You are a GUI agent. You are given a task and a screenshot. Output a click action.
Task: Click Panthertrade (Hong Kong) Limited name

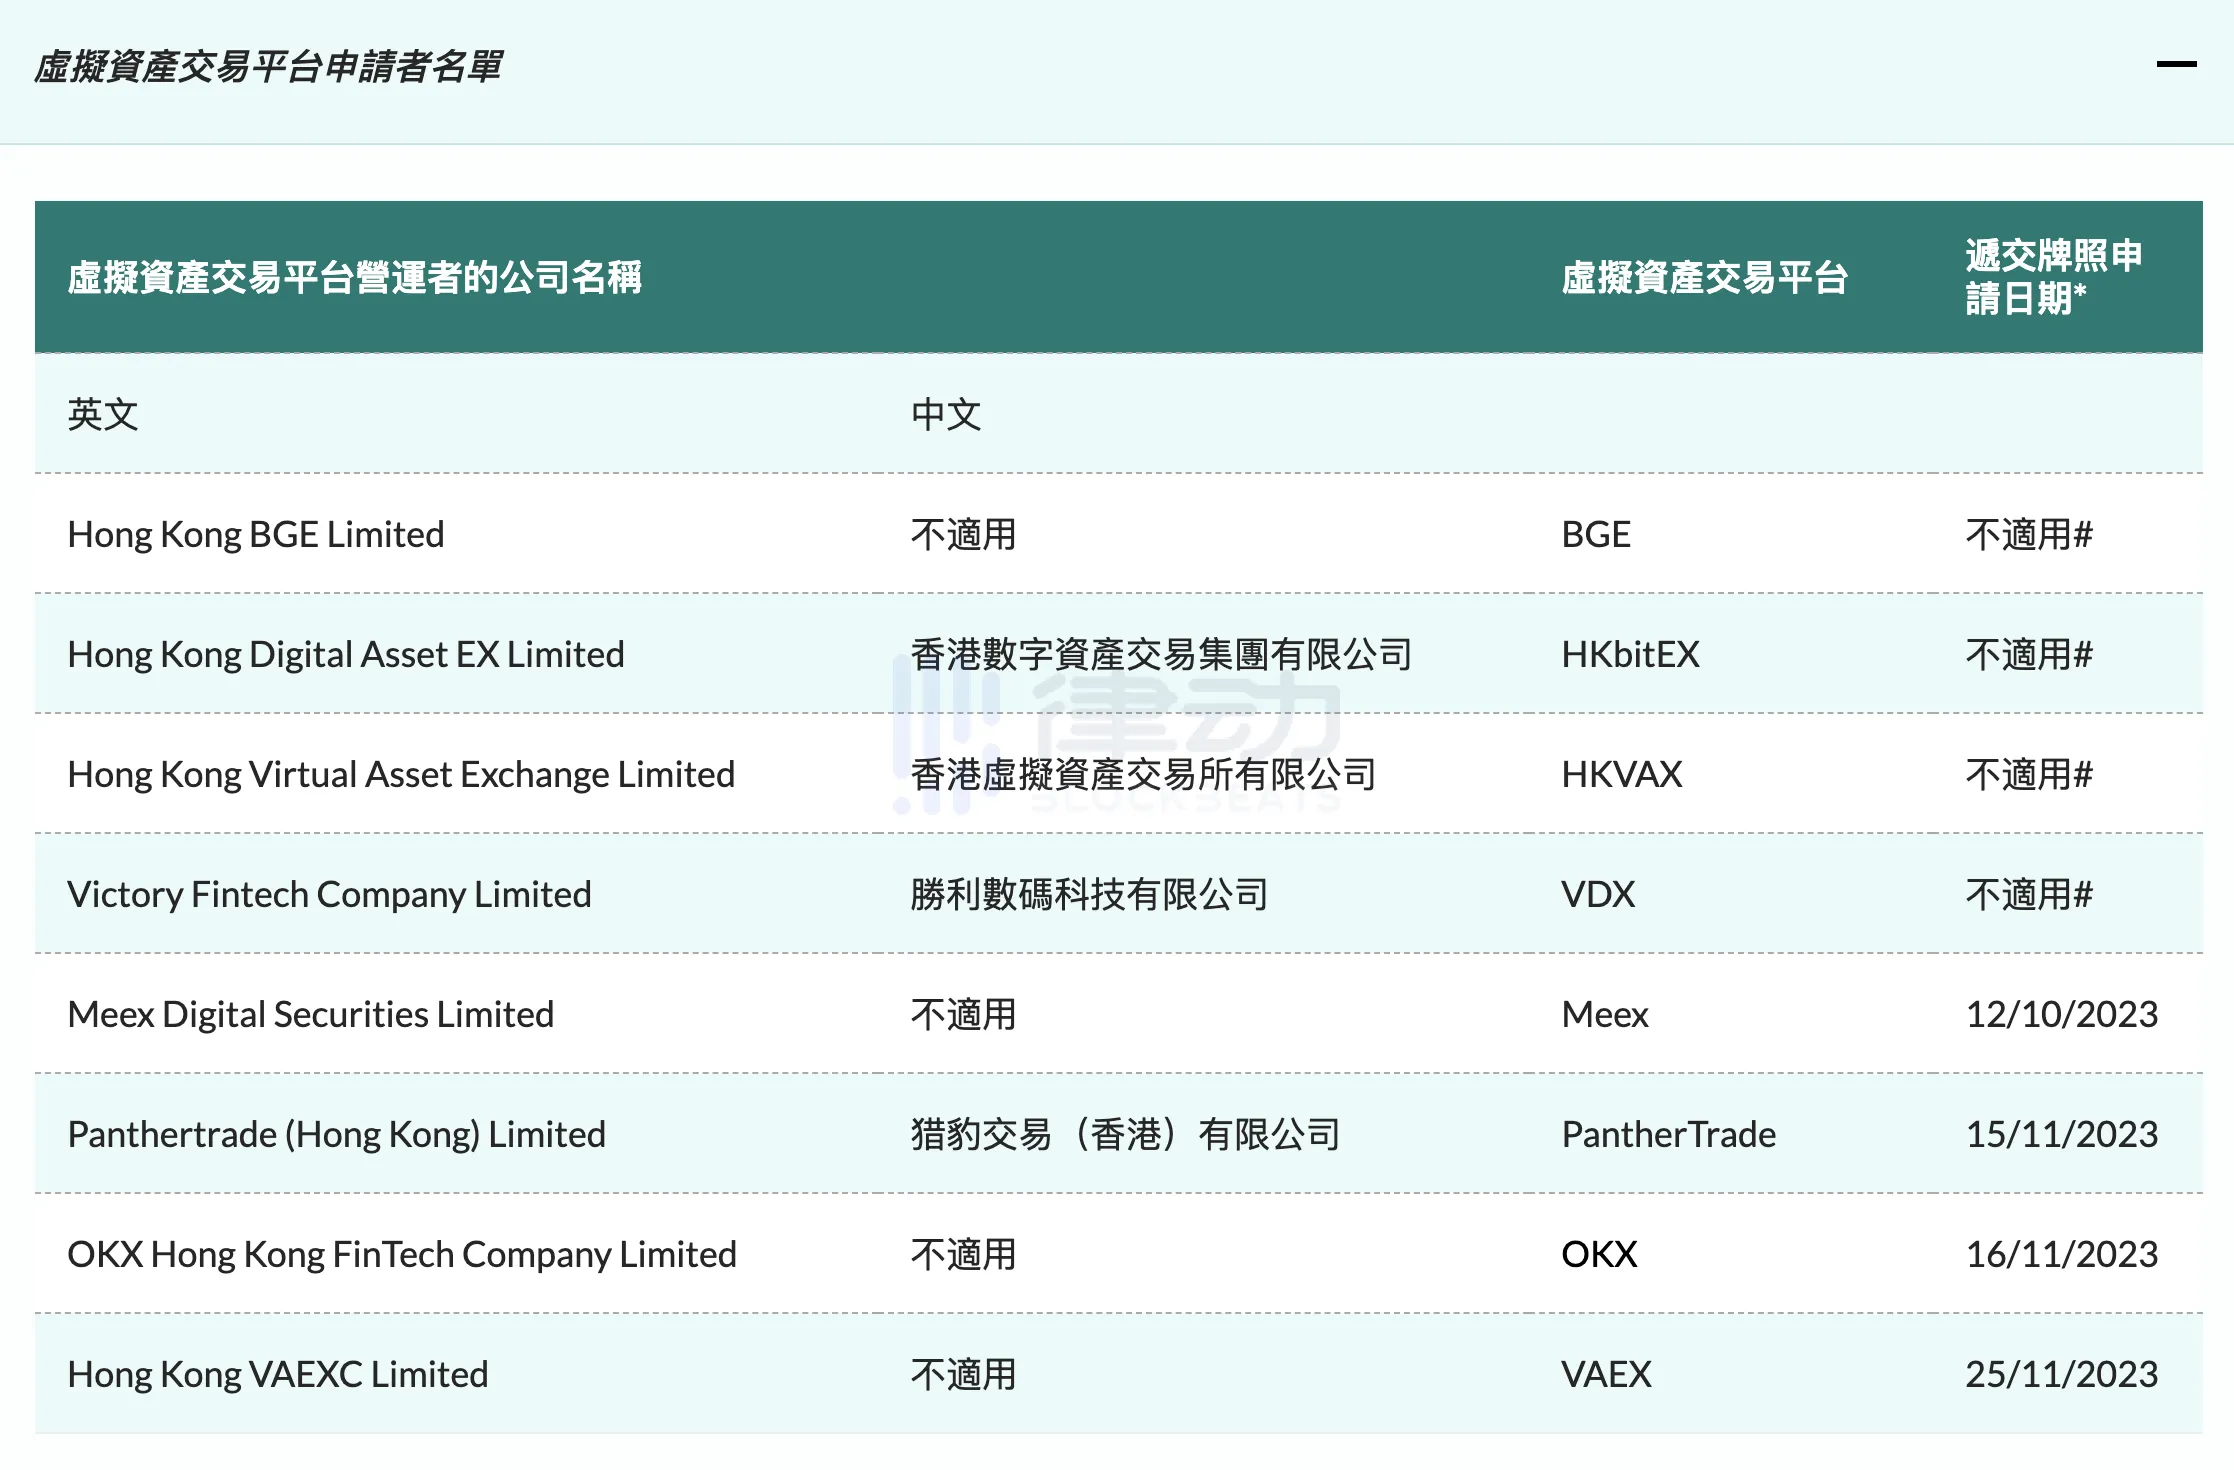point(336,1135)
